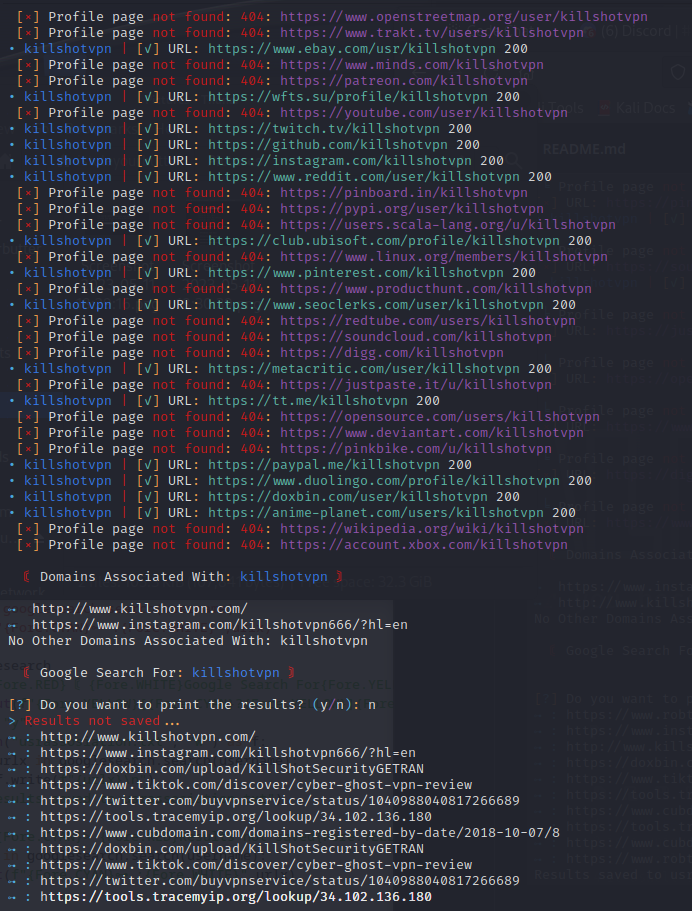The height and width of the screenshot is (911, 692).
Task: Open the twitch.tv killshotvpn URL
Action: coord(324,129)
